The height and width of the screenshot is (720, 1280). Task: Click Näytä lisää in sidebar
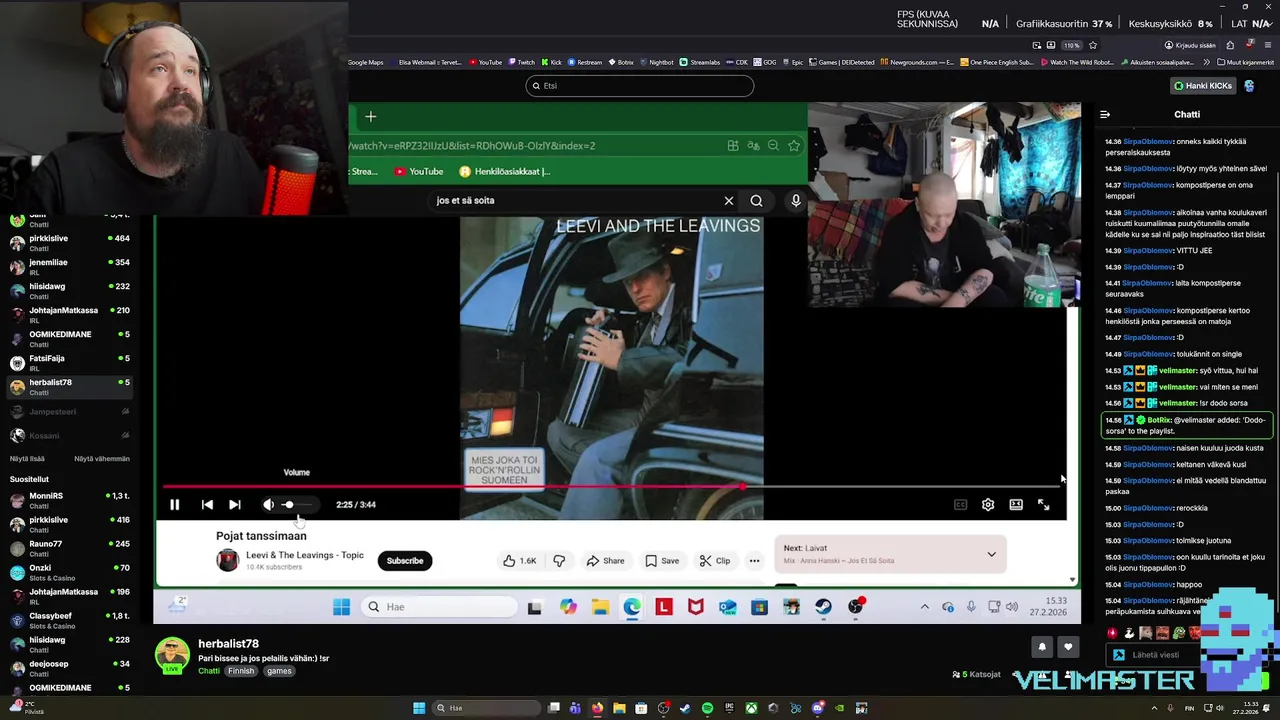27,459
